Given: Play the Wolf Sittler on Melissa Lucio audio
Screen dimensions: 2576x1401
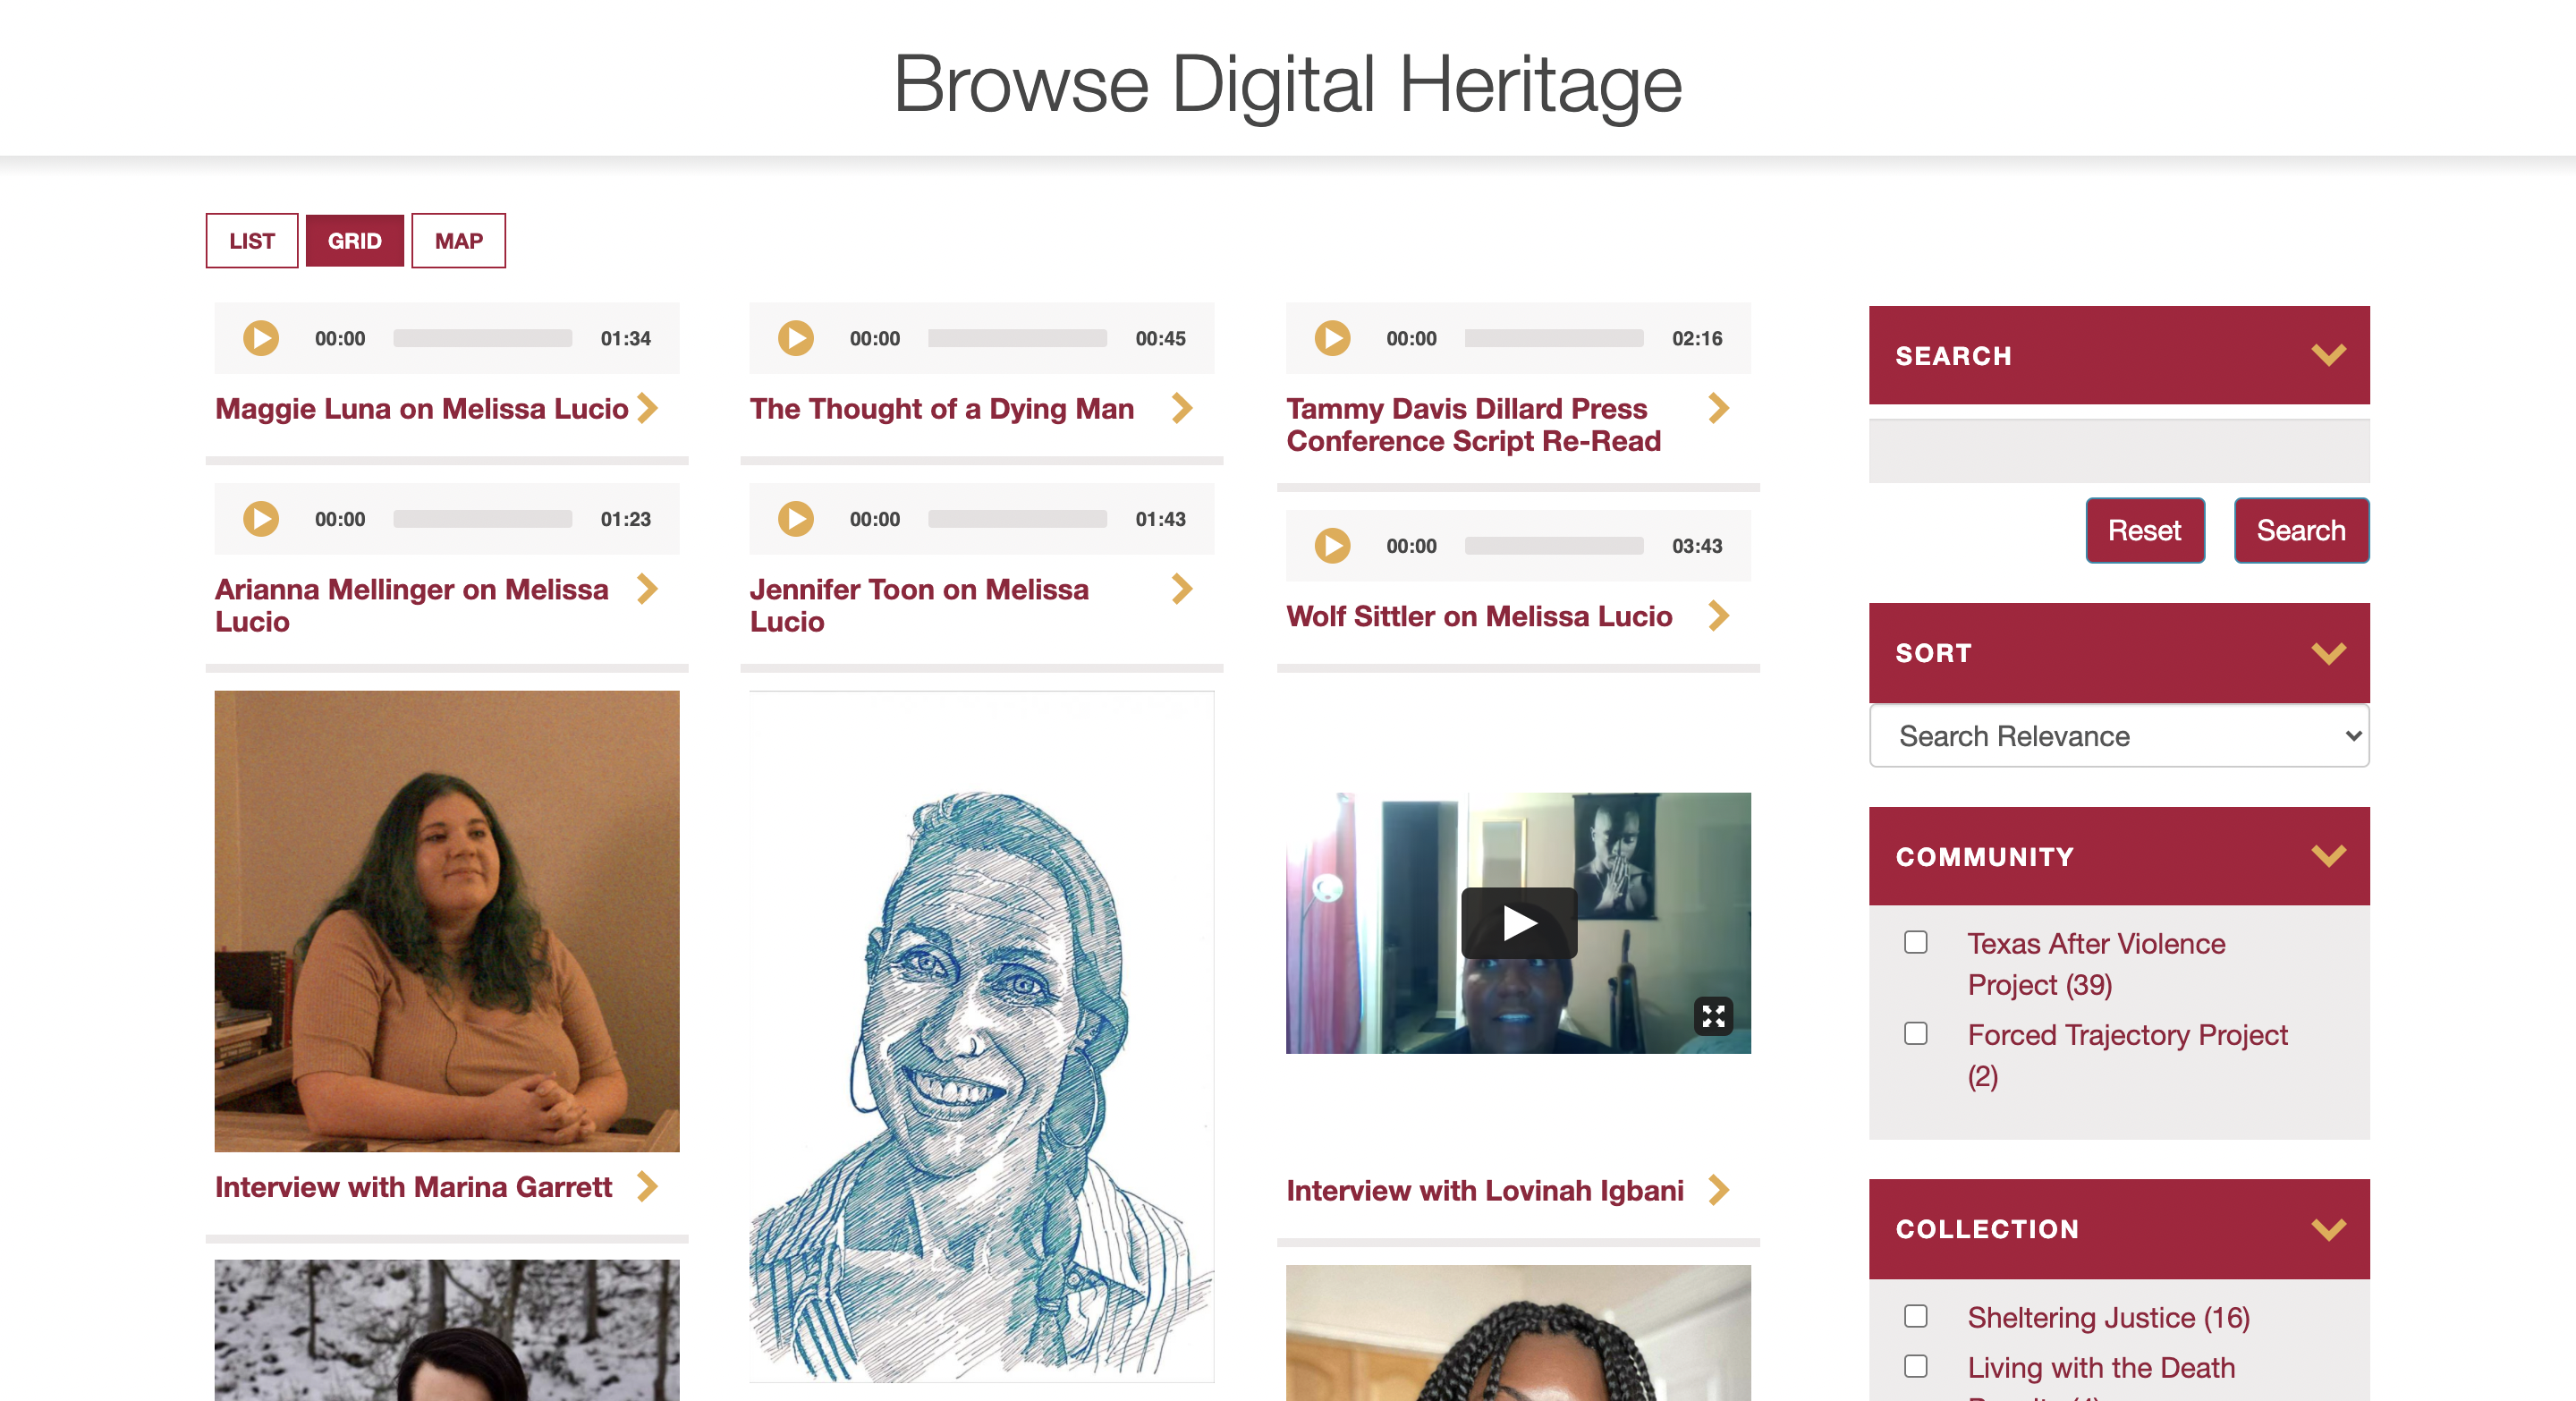Looking at the screenshot, I should (1332, 546).
